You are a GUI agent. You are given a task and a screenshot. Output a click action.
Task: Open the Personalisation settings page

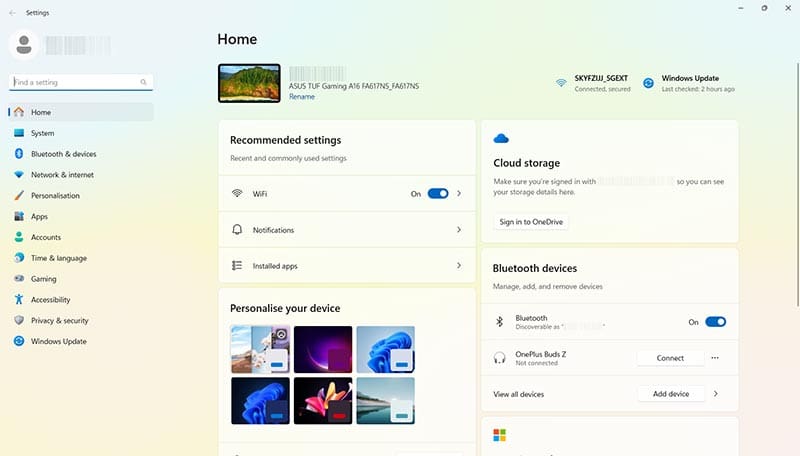(81, 196)
